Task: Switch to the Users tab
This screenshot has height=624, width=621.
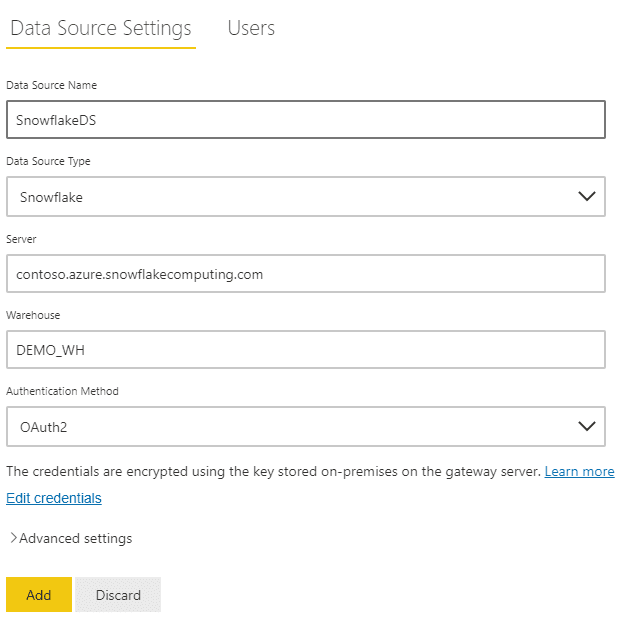Action: 251,28
